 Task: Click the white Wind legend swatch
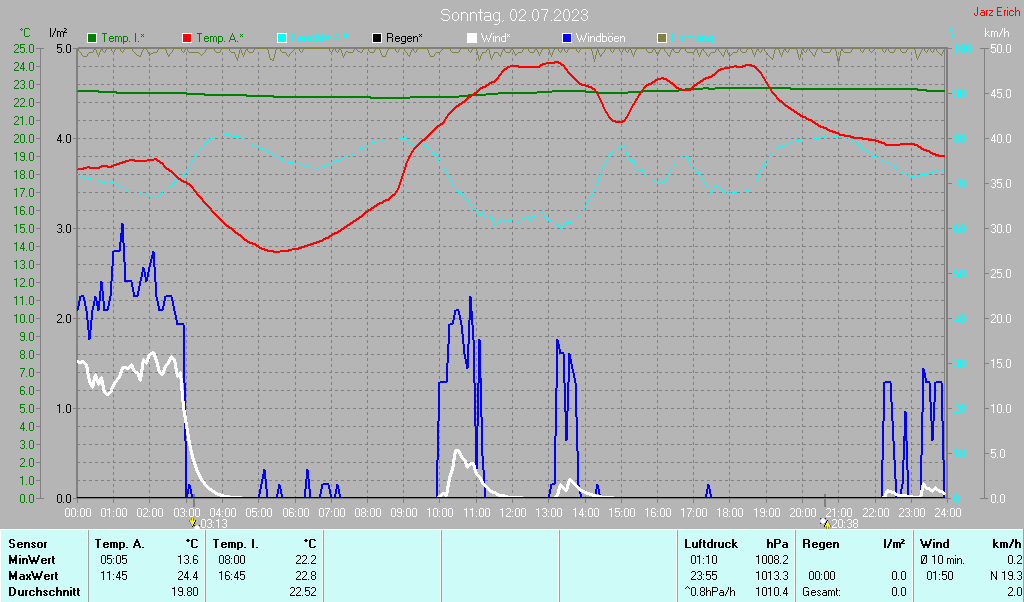click(x=472, y=38)
